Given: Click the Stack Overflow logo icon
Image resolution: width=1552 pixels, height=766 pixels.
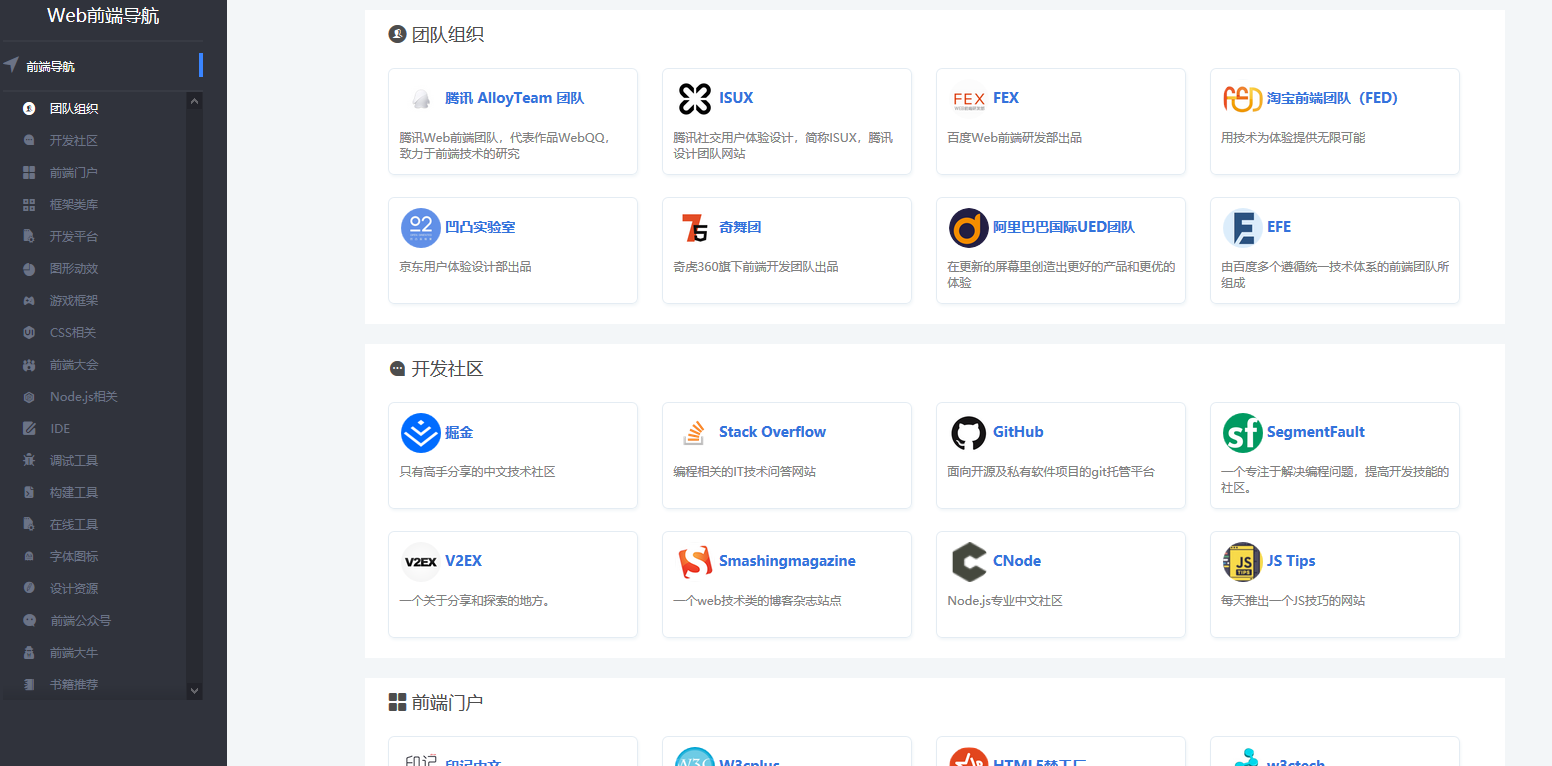Looking at the screenshot, I should tap(695, 433).
